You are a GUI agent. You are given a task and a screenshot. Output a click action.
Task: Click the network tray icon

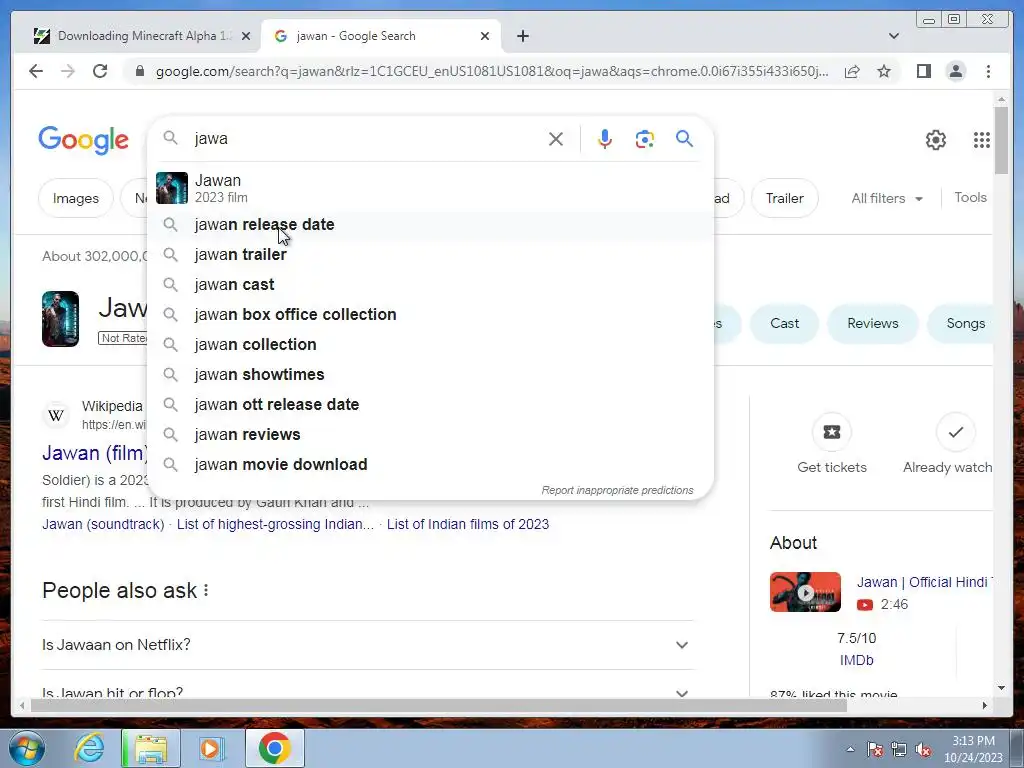click(x=899, y=750)
